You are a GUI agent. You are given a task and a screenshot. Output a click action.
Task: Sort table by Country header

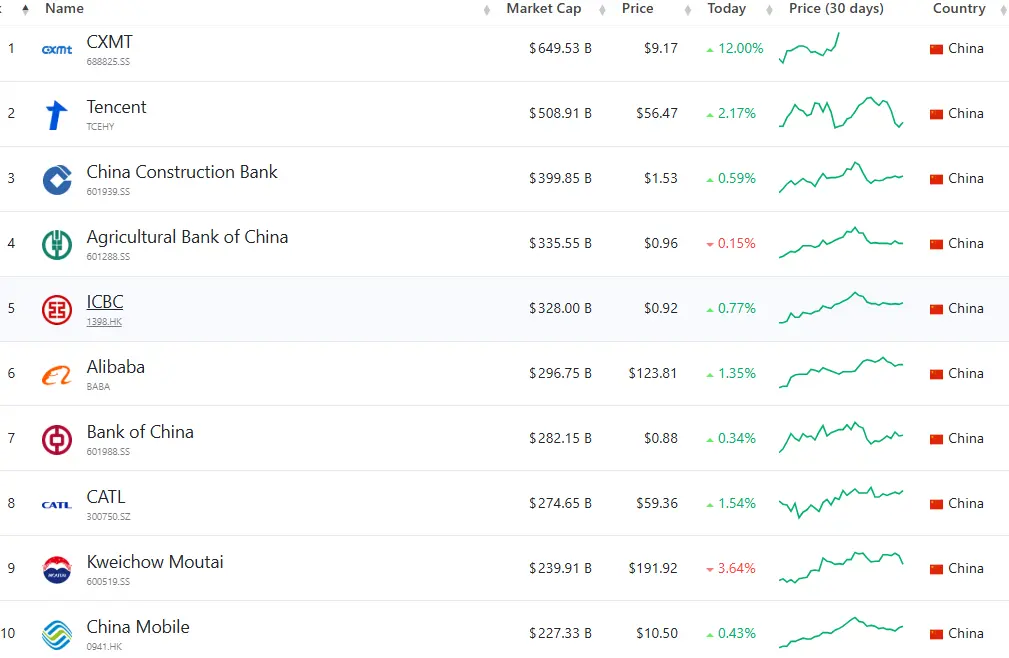coord(959,8)
